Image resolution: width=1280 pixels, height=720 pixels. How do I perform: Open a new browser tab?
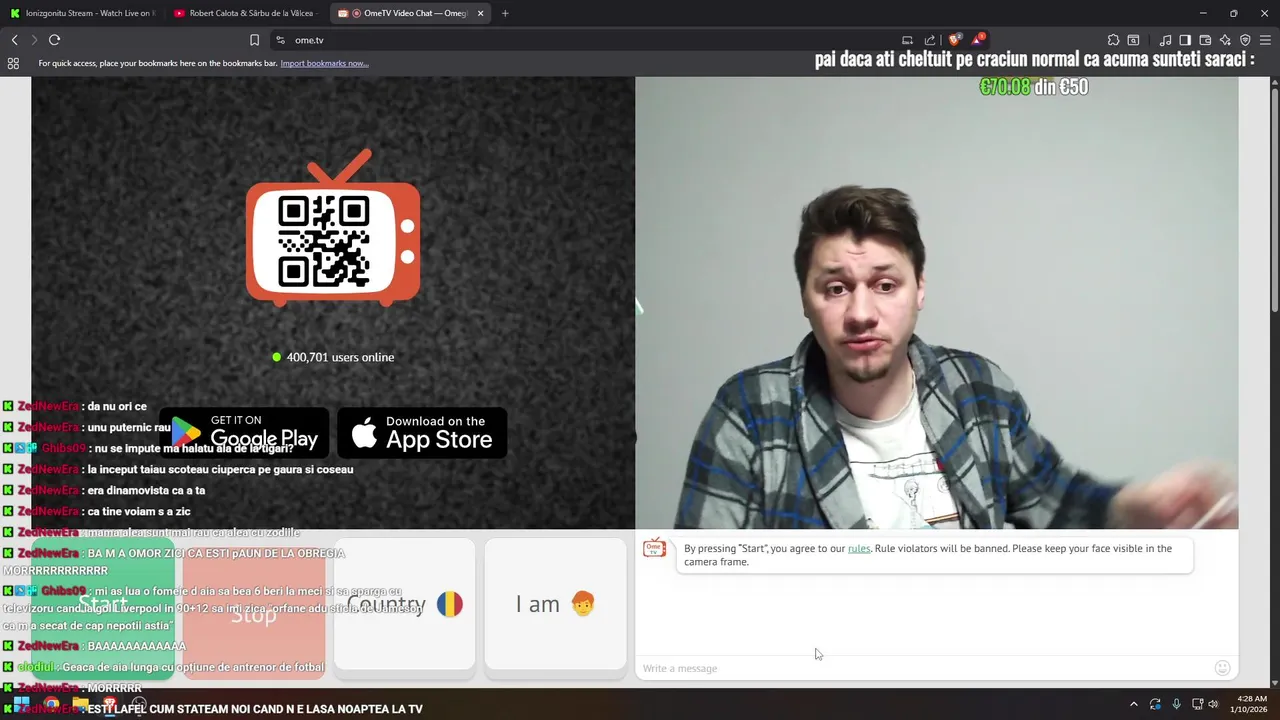tap(505, 13)
